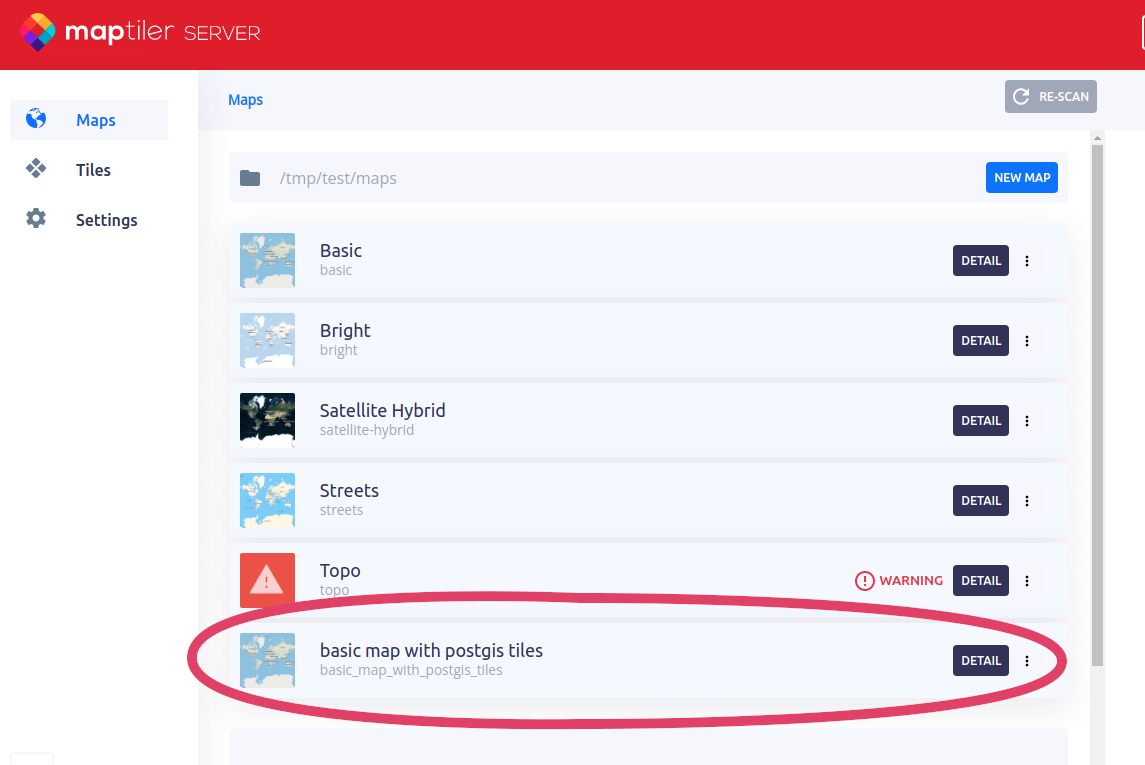Click the Tiles diamond icon
The image size is (1145, 765).
[36, 169]
